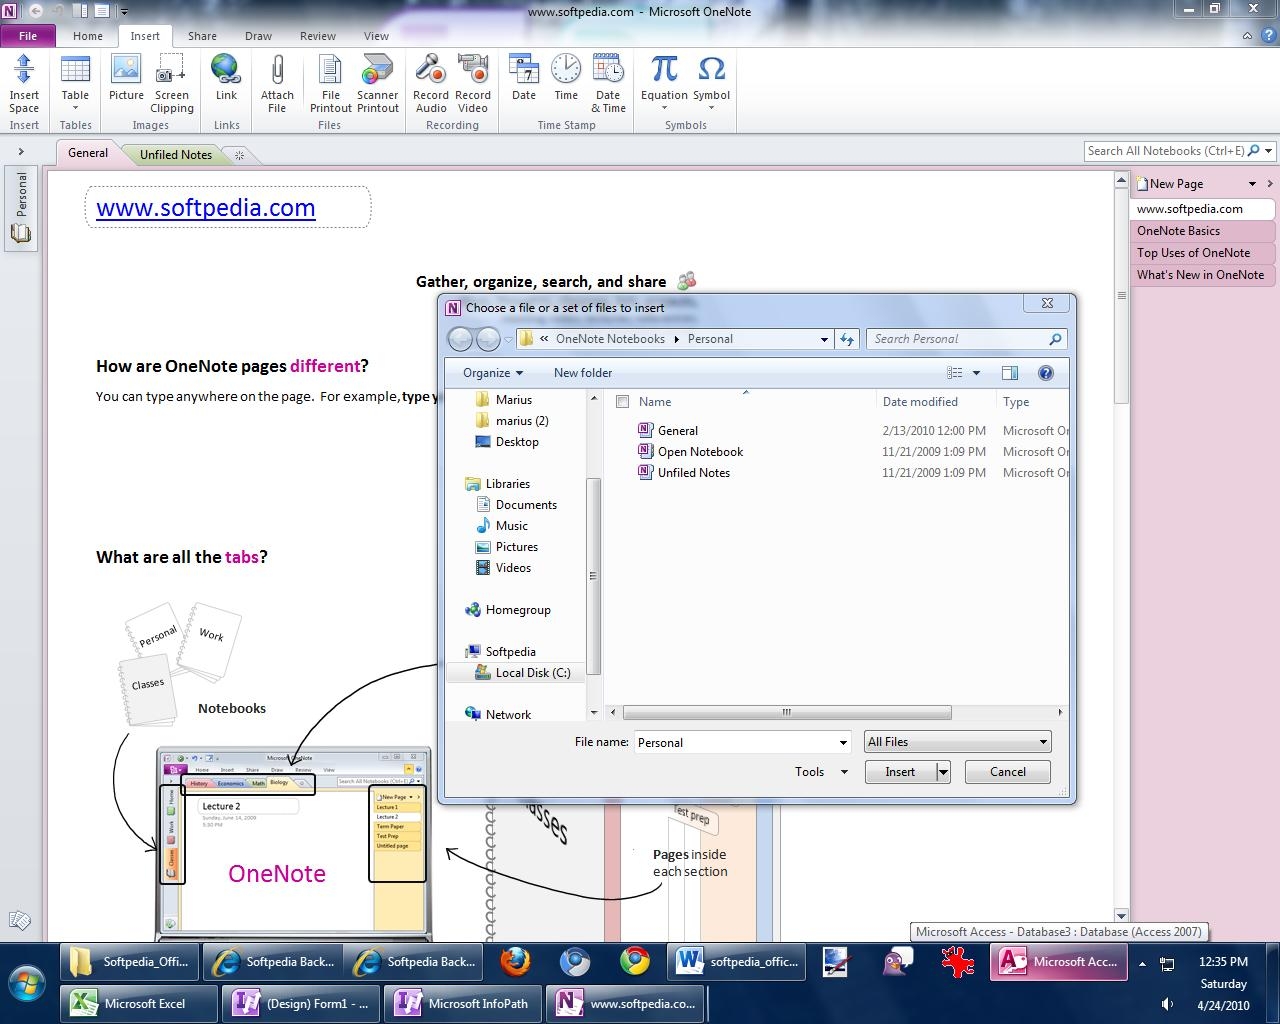The width and height of the screenshot is (1280, 1024).
Task: Switch to the Draw ribbon tab
Action: pyautogui.click(x=258, y=36)
